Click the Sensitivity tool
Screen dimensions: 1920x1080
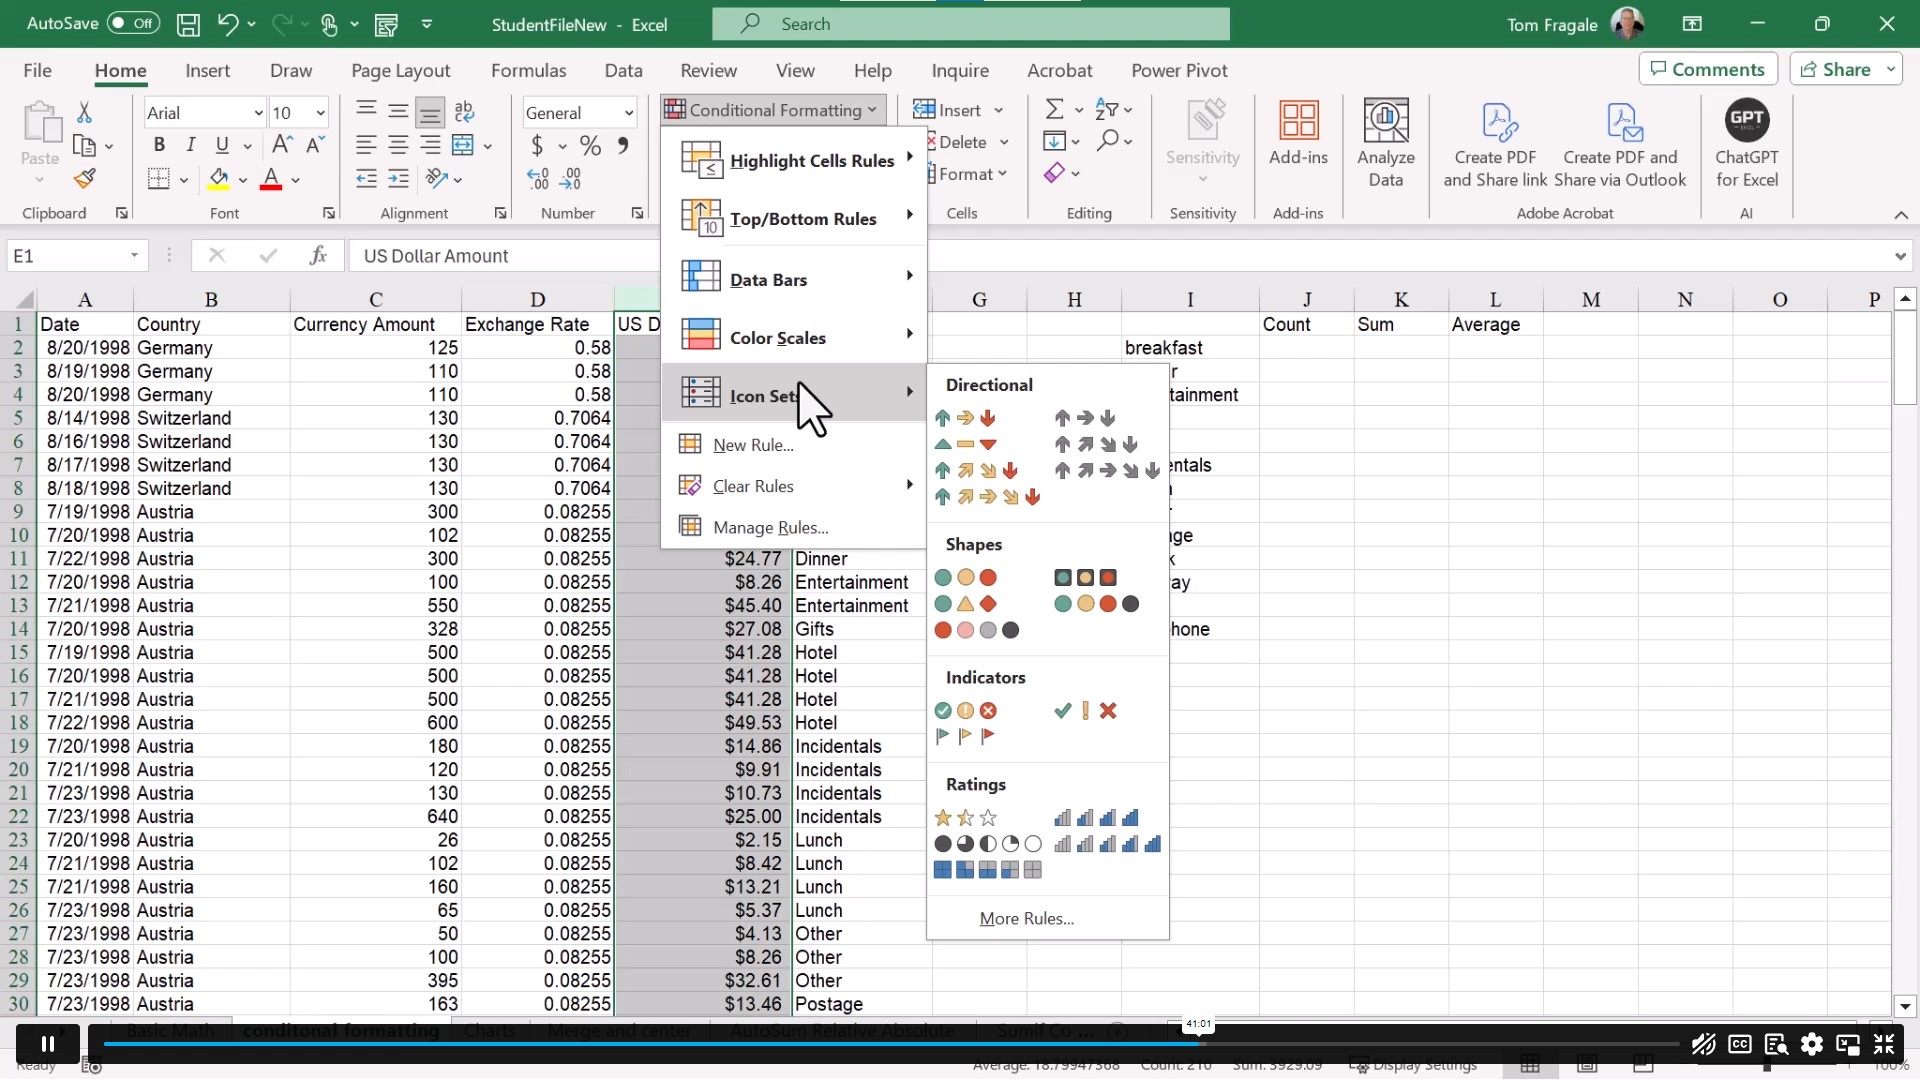1202,140
